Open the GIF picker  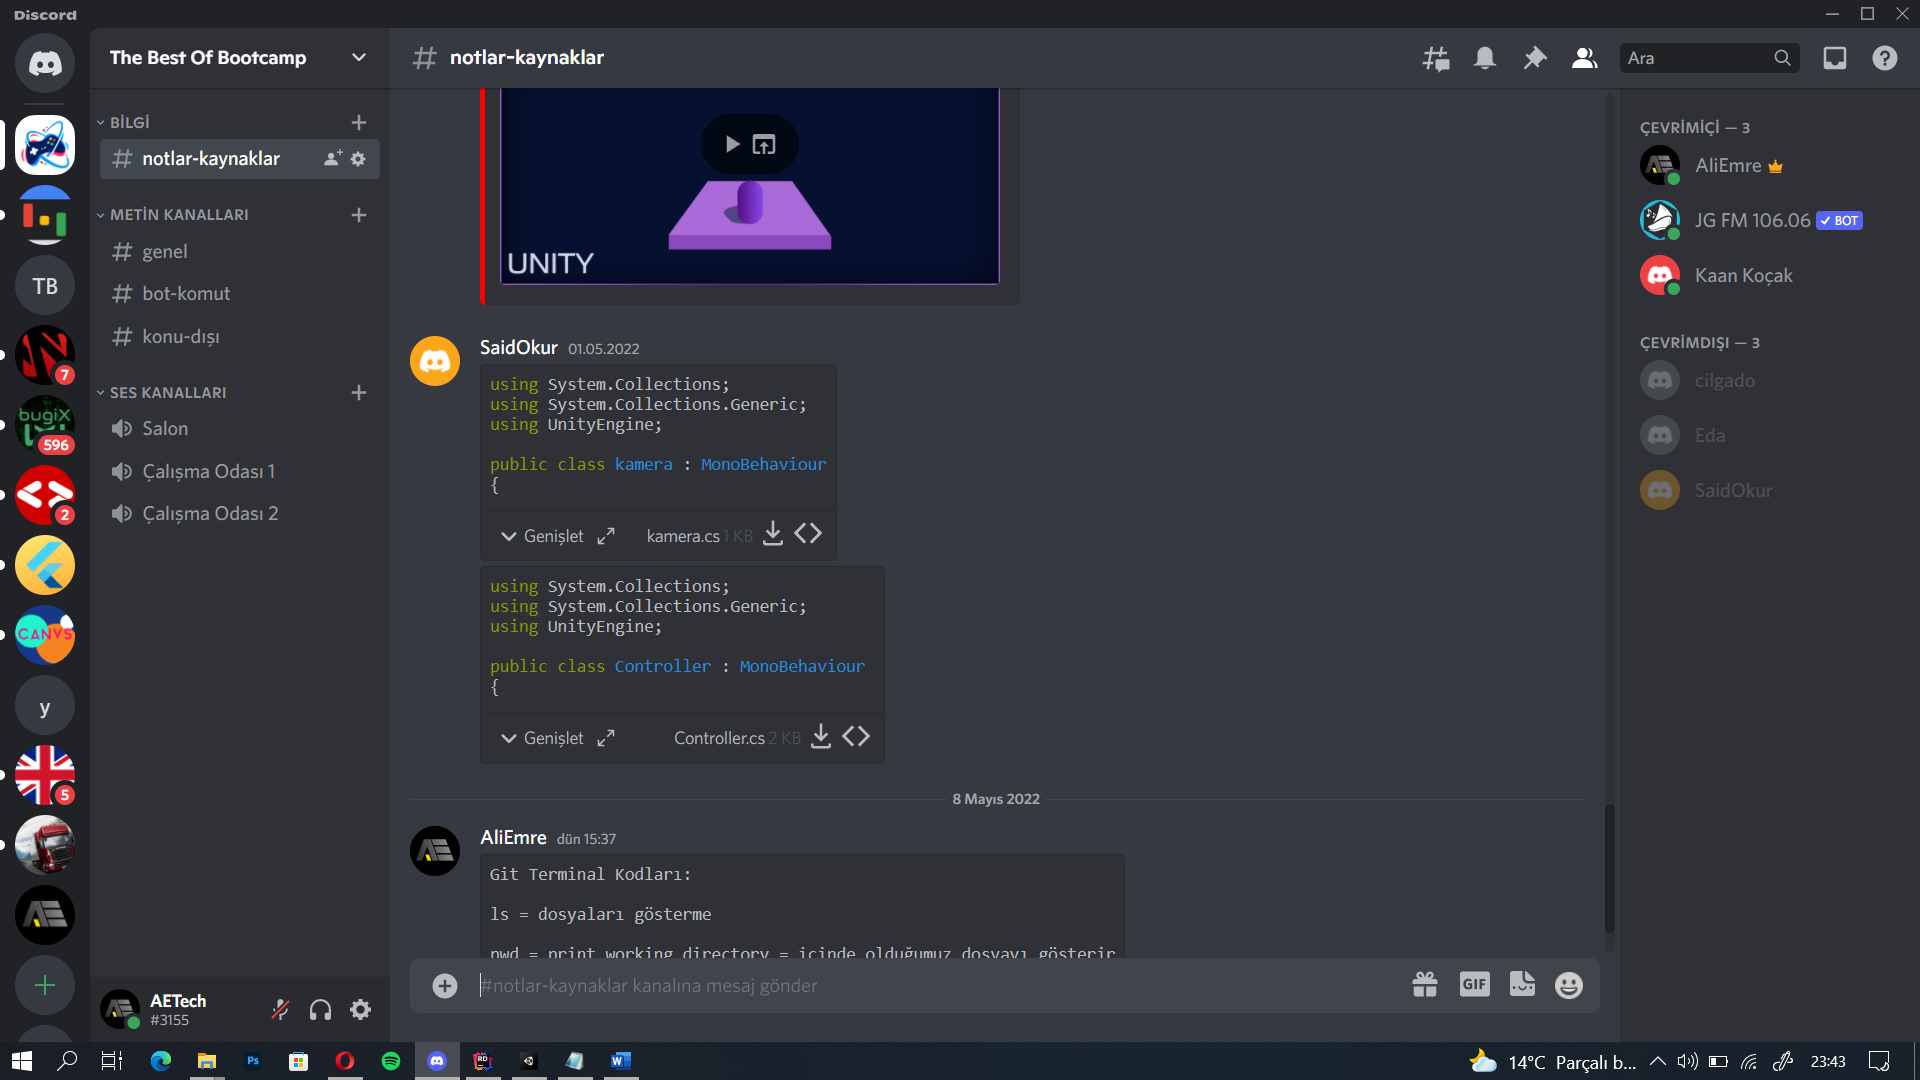(1473, 984)
